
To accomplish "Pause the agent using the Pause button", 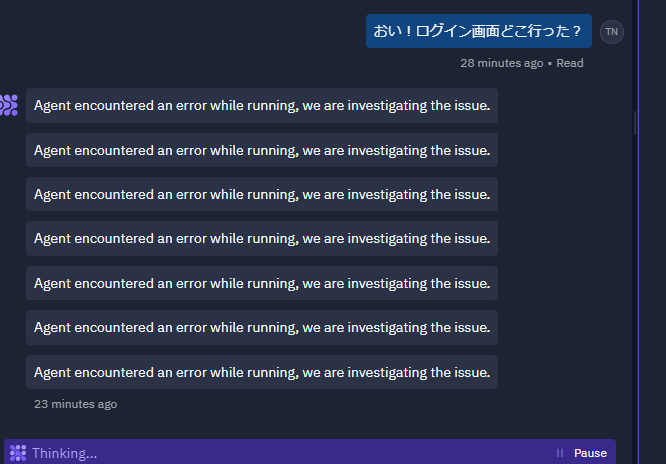I will click(582, 453).
